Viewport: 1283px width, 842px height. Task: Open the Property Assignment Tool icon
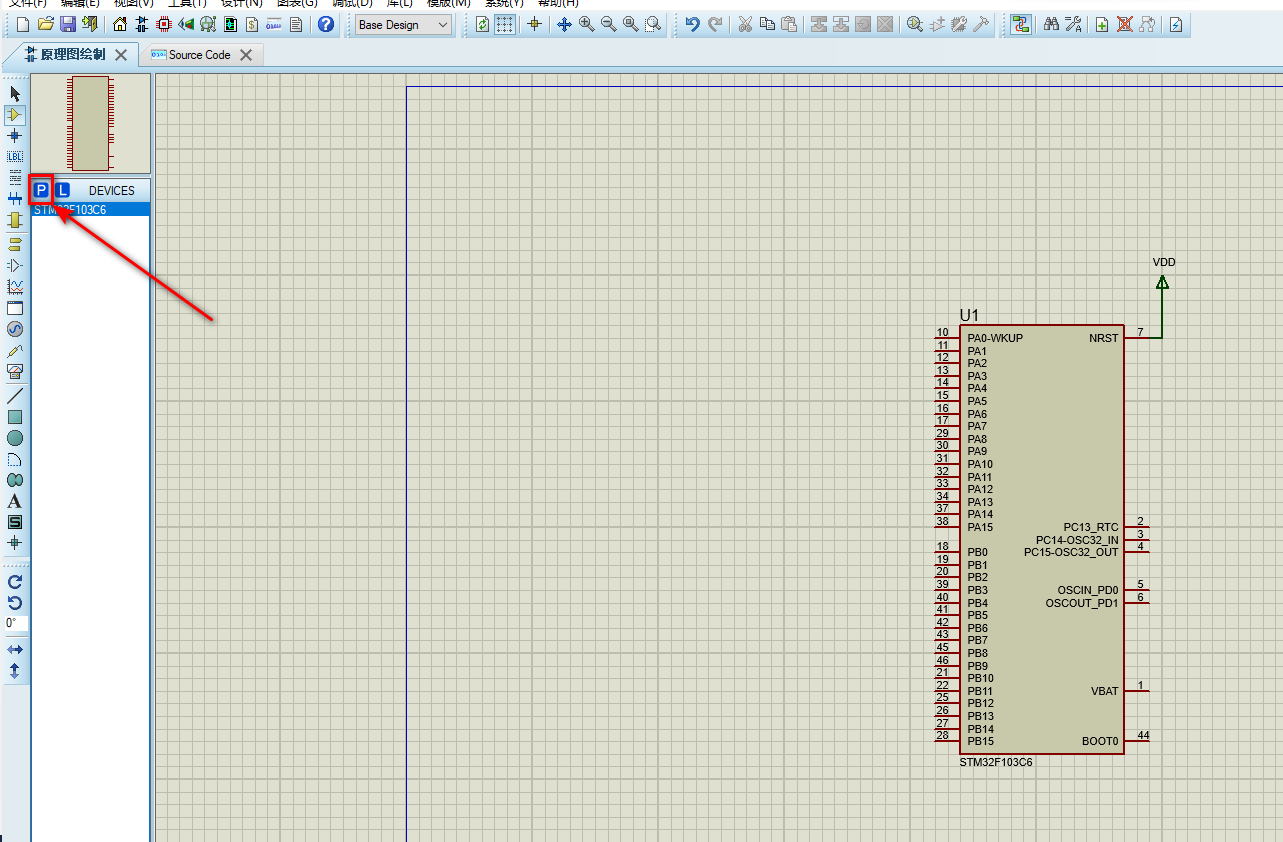(x=1073, y=24)
